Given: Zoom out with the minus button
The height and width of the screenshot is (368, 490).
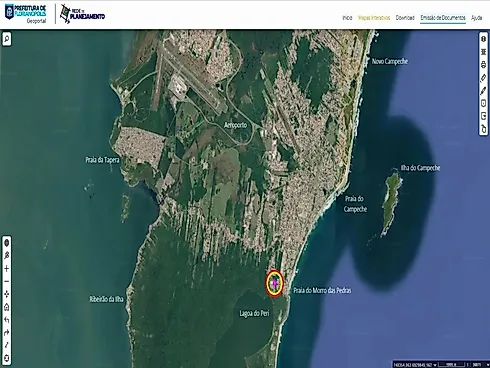Looking at the screenshot, I should pyautogui.click(x=7, y=281).
